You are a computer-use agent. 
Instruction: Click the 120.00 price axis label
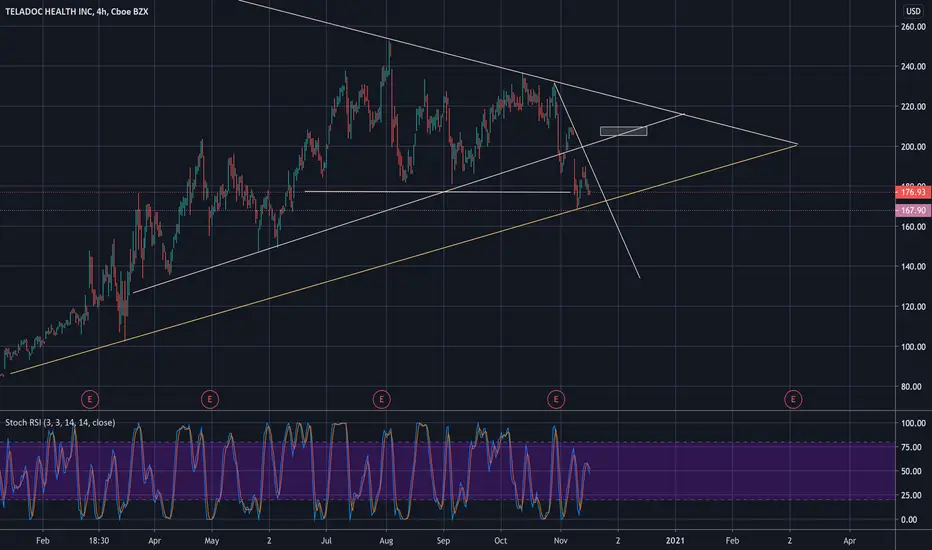coord(913,307)
